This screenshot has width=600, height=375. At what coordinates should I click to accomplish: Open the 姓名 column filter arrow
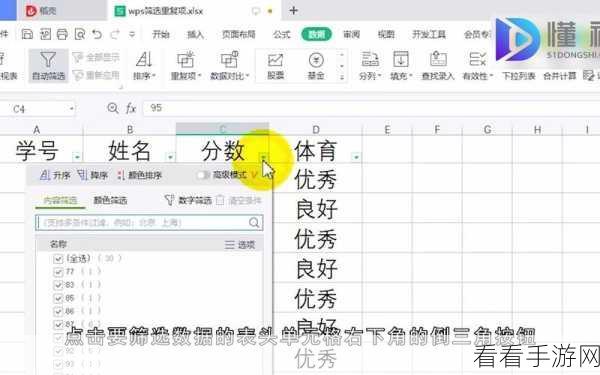170,157
